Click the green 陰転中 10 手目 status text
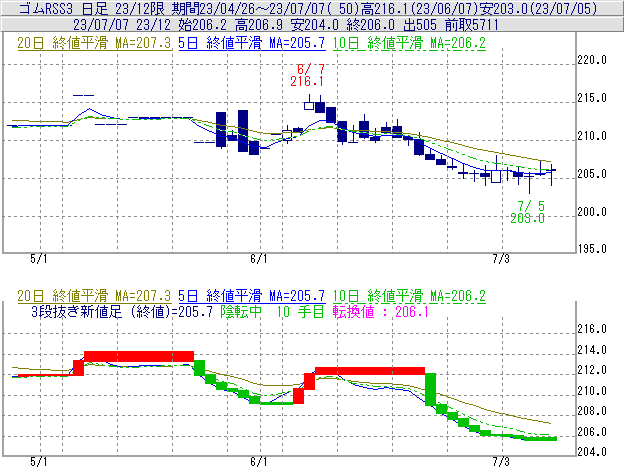The height and width of the screenshot is (475, 624). 273,311
